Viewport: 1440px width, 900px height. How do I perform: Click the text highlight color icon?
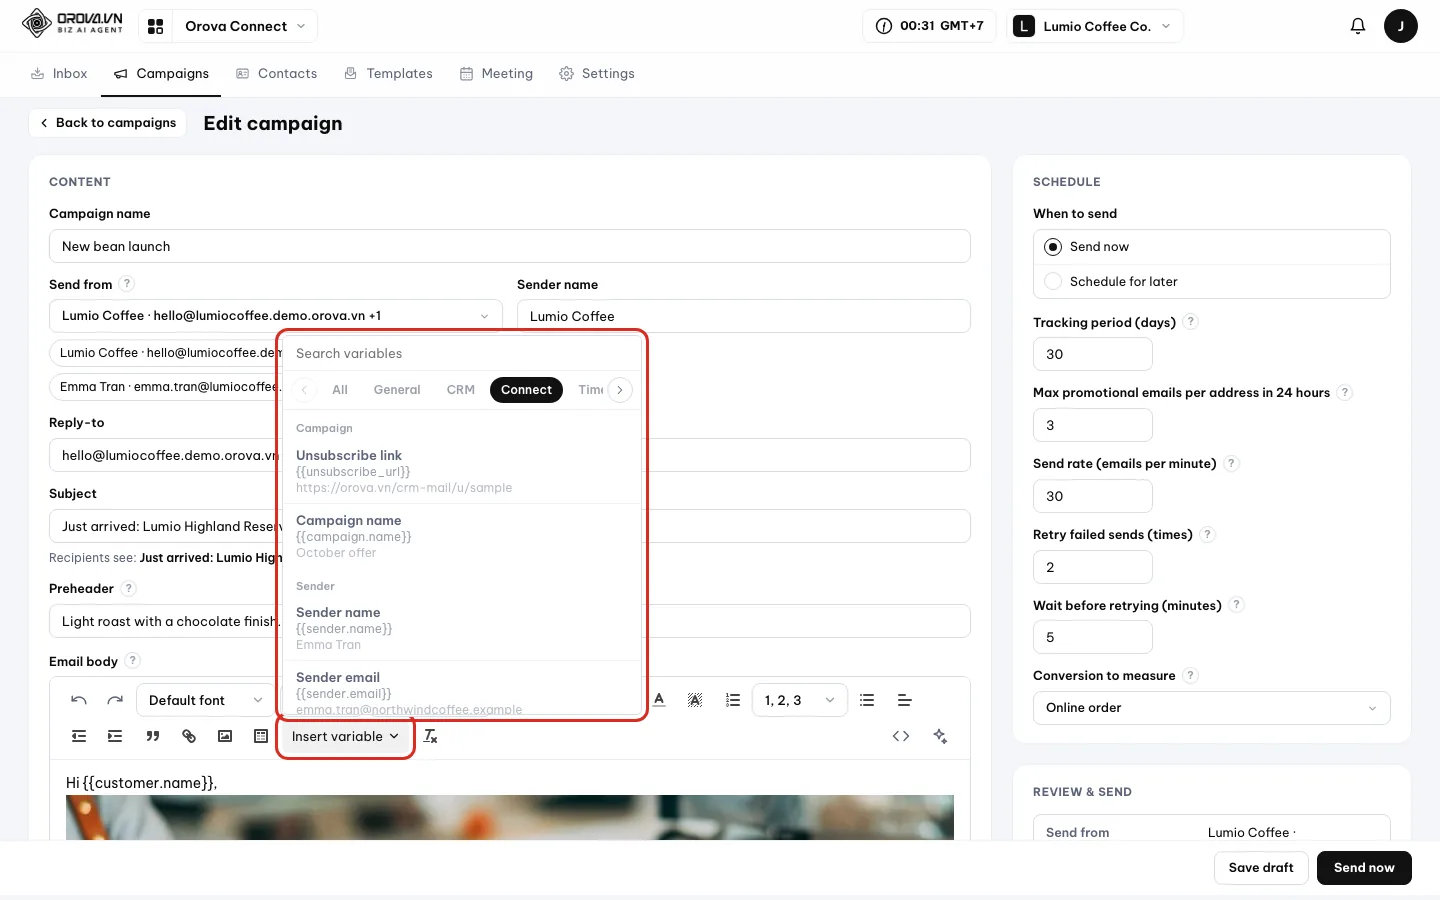(695, 700)
